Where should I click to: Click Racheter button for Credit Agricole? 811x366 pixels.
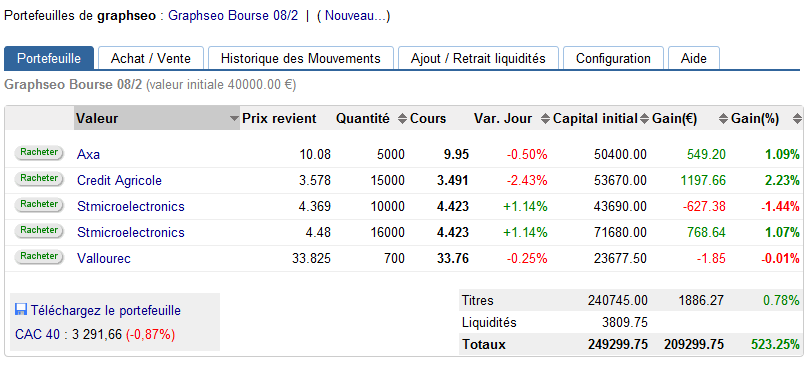[x=39, y=178]
